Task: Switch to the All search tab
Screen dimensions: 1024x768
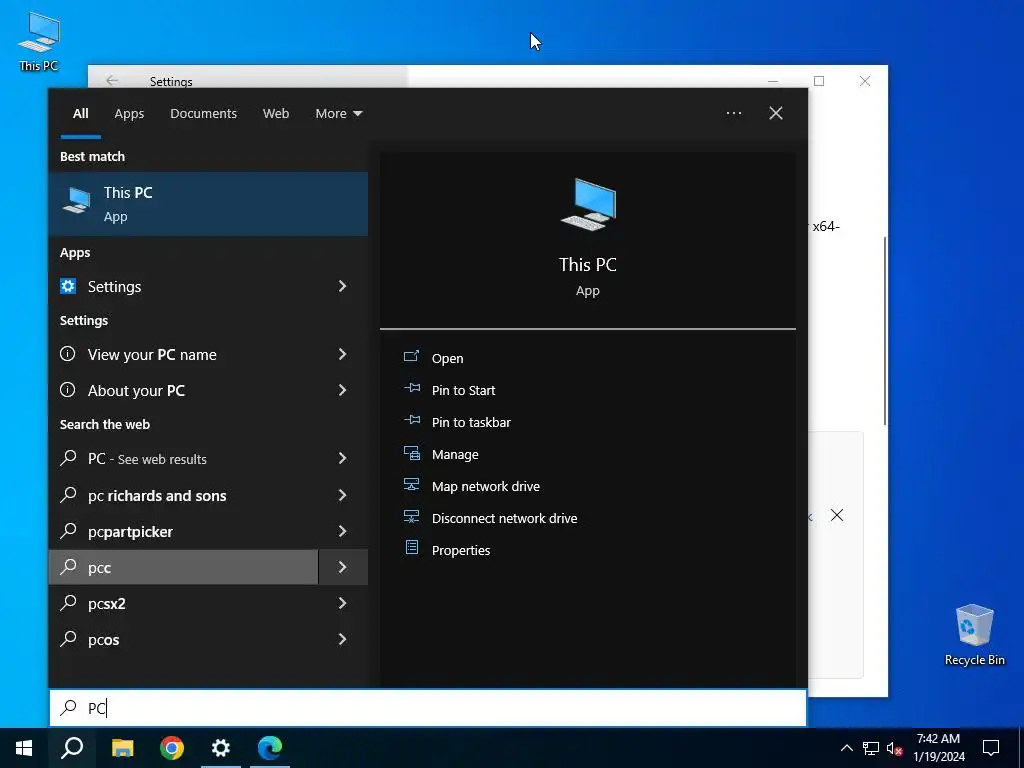Action: [80, 114]
